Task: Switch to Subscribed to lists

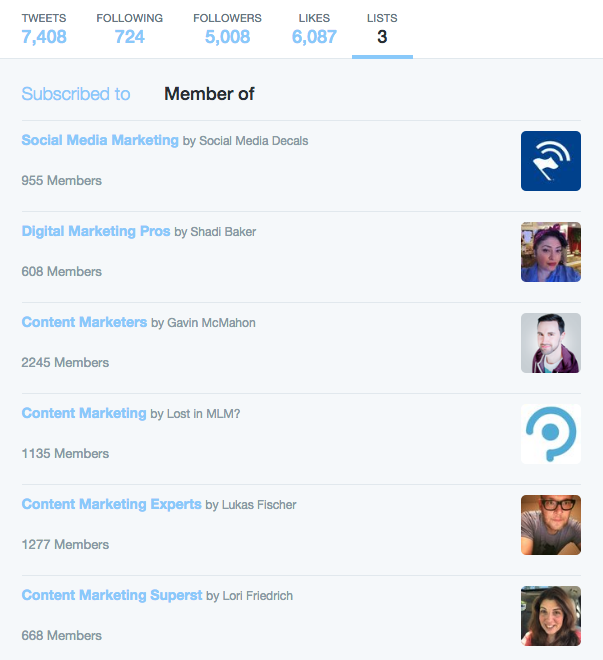Action: [76, 94]
